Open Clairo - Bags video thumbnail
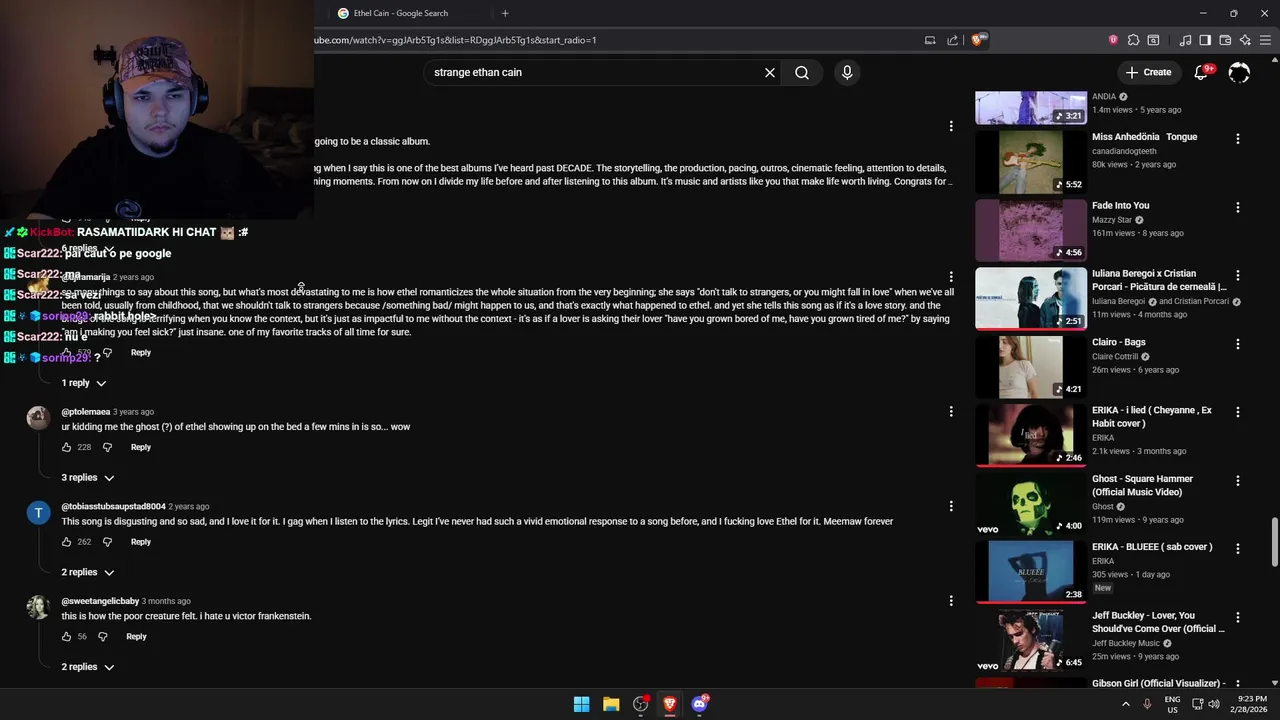 [x=1031, y=367]
